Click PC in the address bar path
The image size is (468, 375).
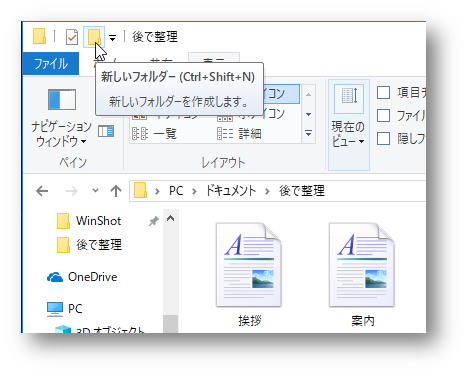[x=176, y=191]
